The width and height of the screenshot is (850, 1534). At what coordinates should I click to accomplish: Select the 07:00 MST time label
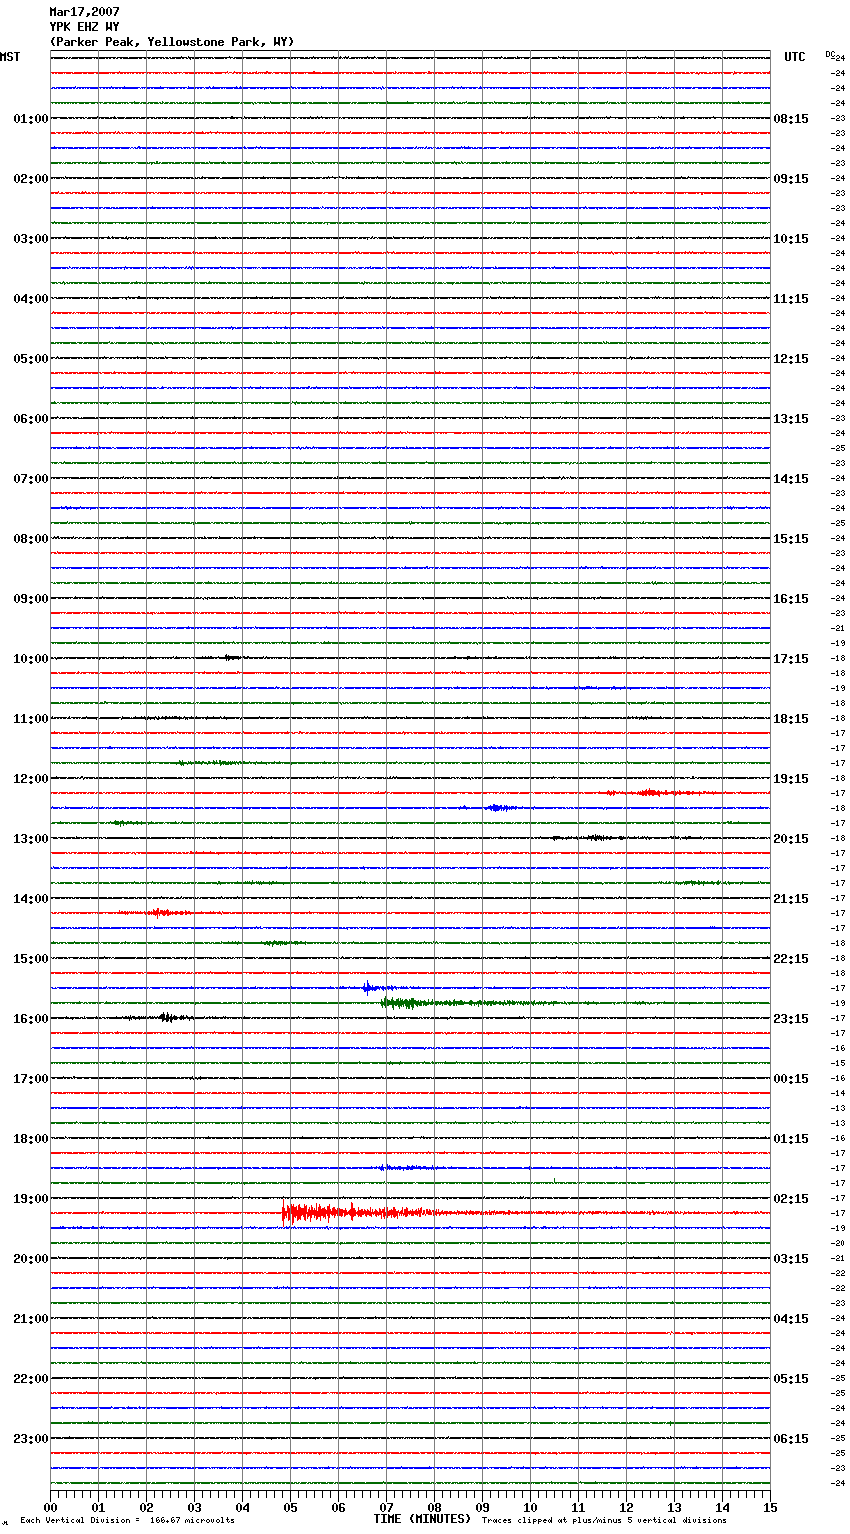(x=31, y=479)
